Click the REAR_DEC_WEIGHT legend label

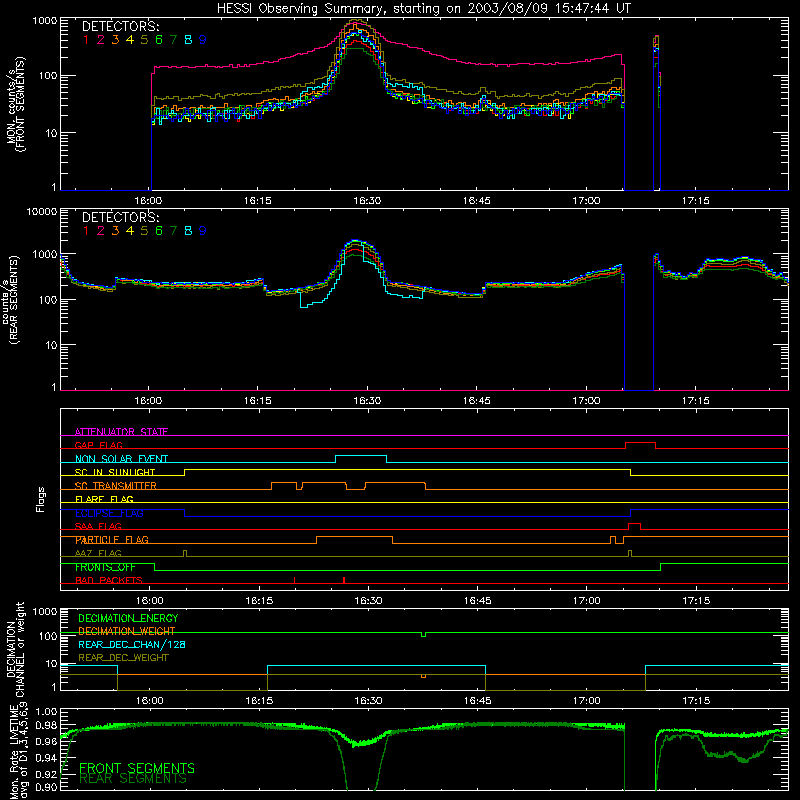123,658
